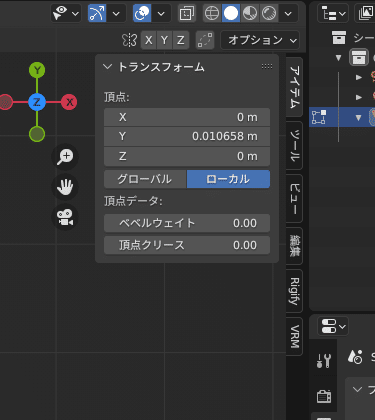375x420 pixels.
Task: Collapse the properties panel chevron
Action: click(x=357, y=389)
